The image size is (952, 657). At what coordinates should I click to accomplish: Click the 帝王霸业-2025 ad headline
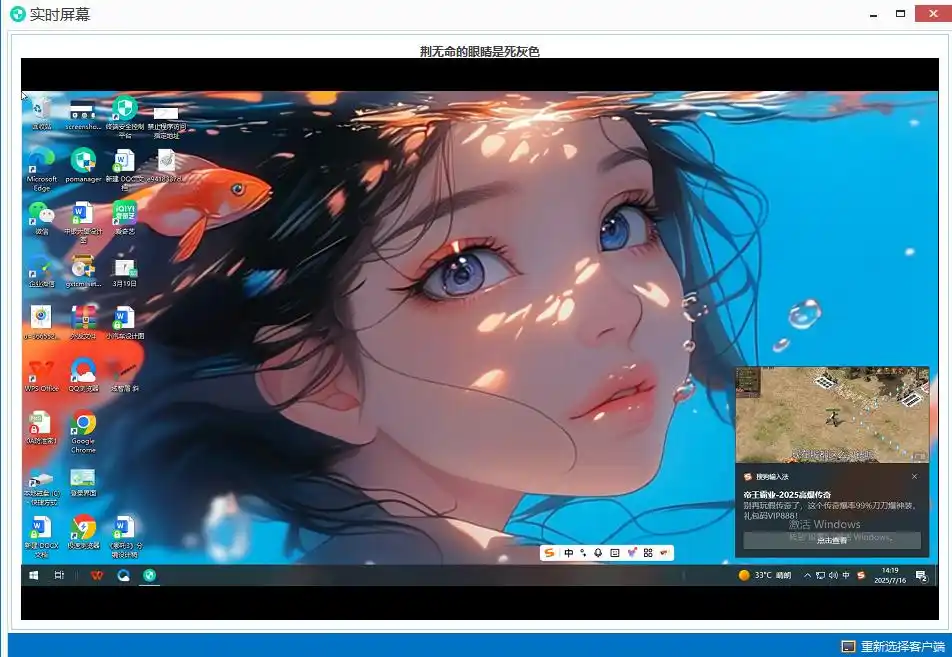(787, 494)
